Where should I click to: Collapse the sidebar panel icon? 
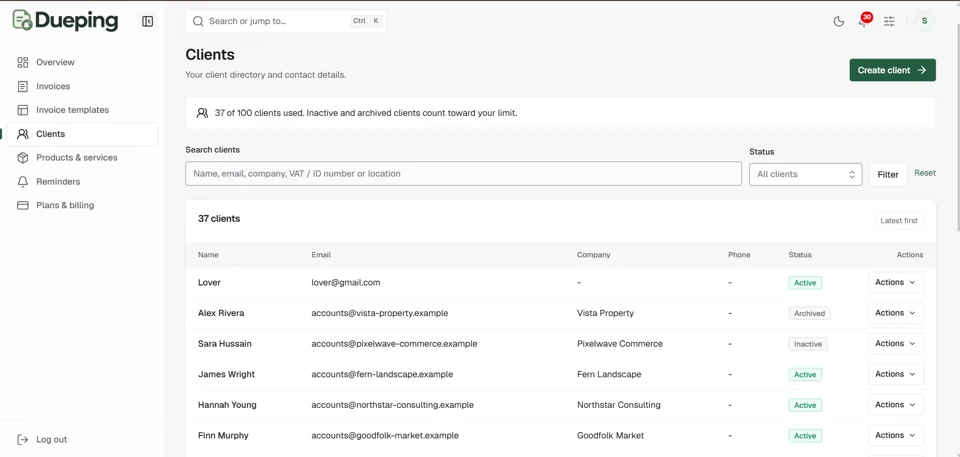pyautogui.click(x=148, y=21)
